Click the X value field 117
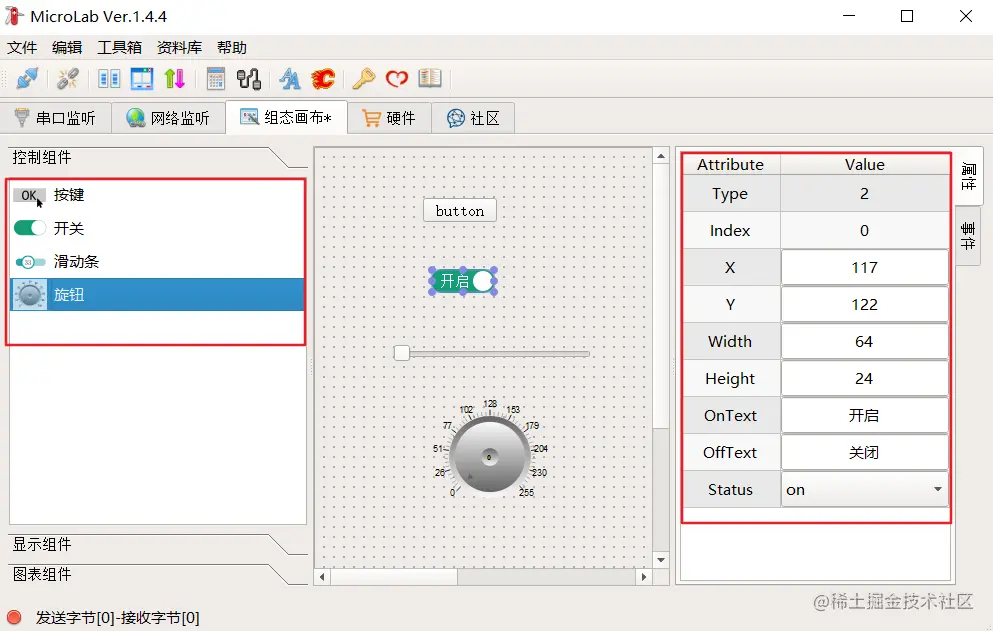The image size is (993, 631). tap(864, 267)
